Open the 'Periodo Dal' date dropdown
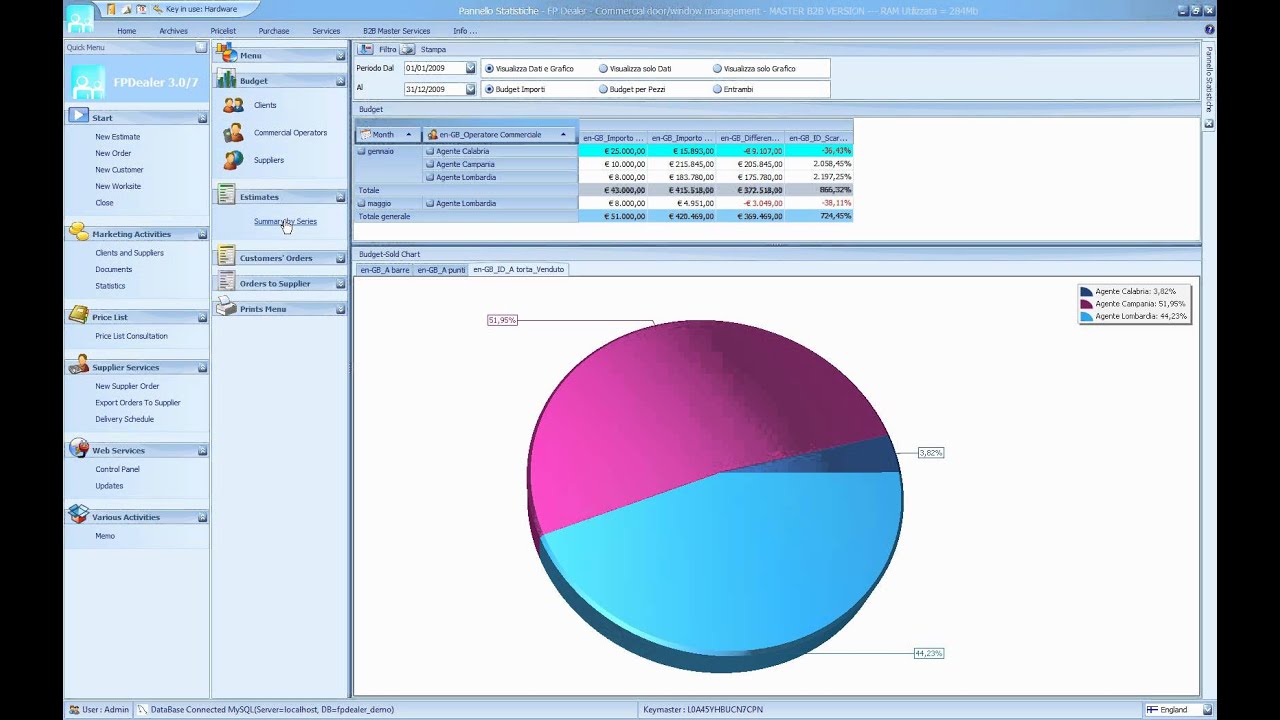The height and width of the screenshot is (720, 1280). pos(470,68)
